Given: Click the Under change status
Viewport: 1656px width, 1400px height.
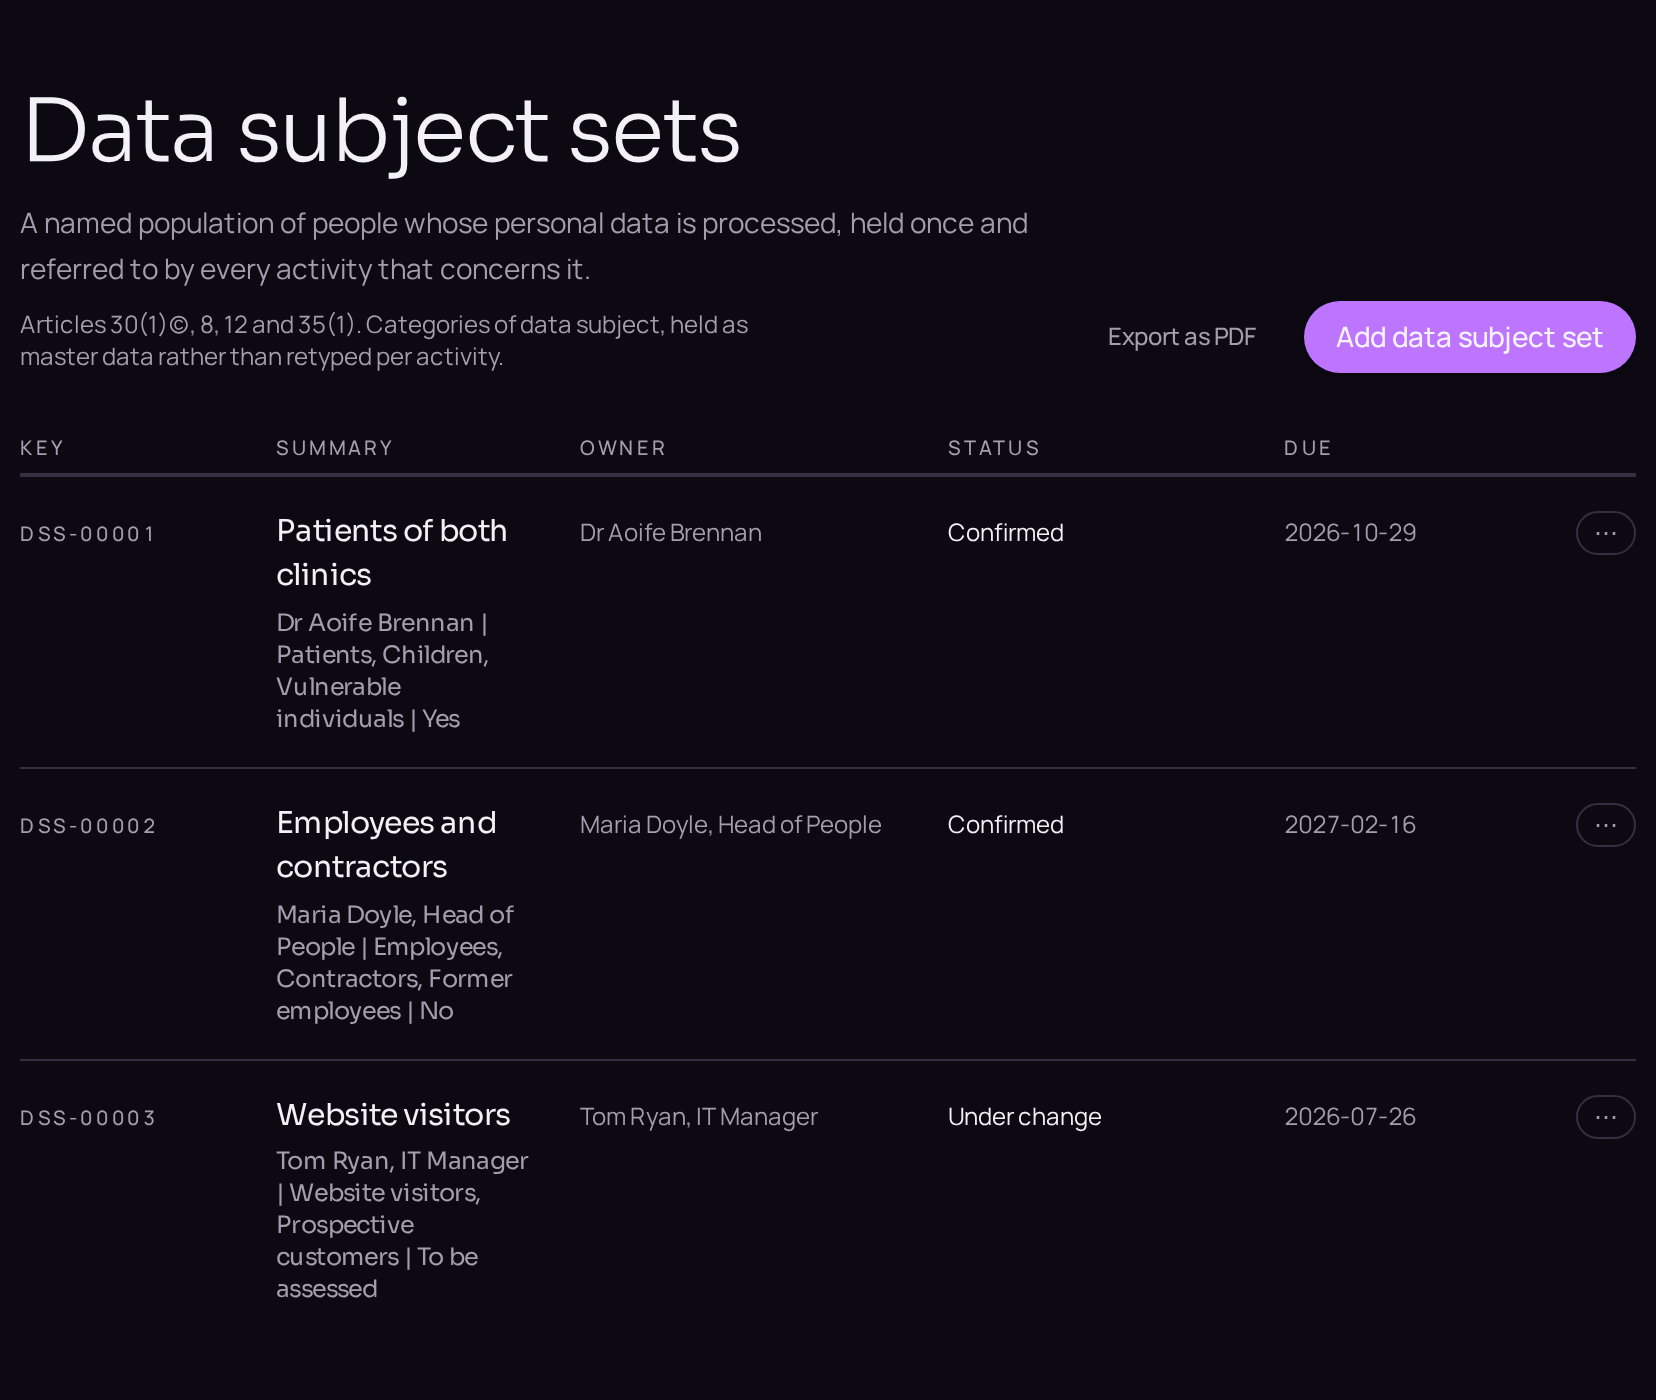Looking at the screenshot, I should (1025, 1117).
